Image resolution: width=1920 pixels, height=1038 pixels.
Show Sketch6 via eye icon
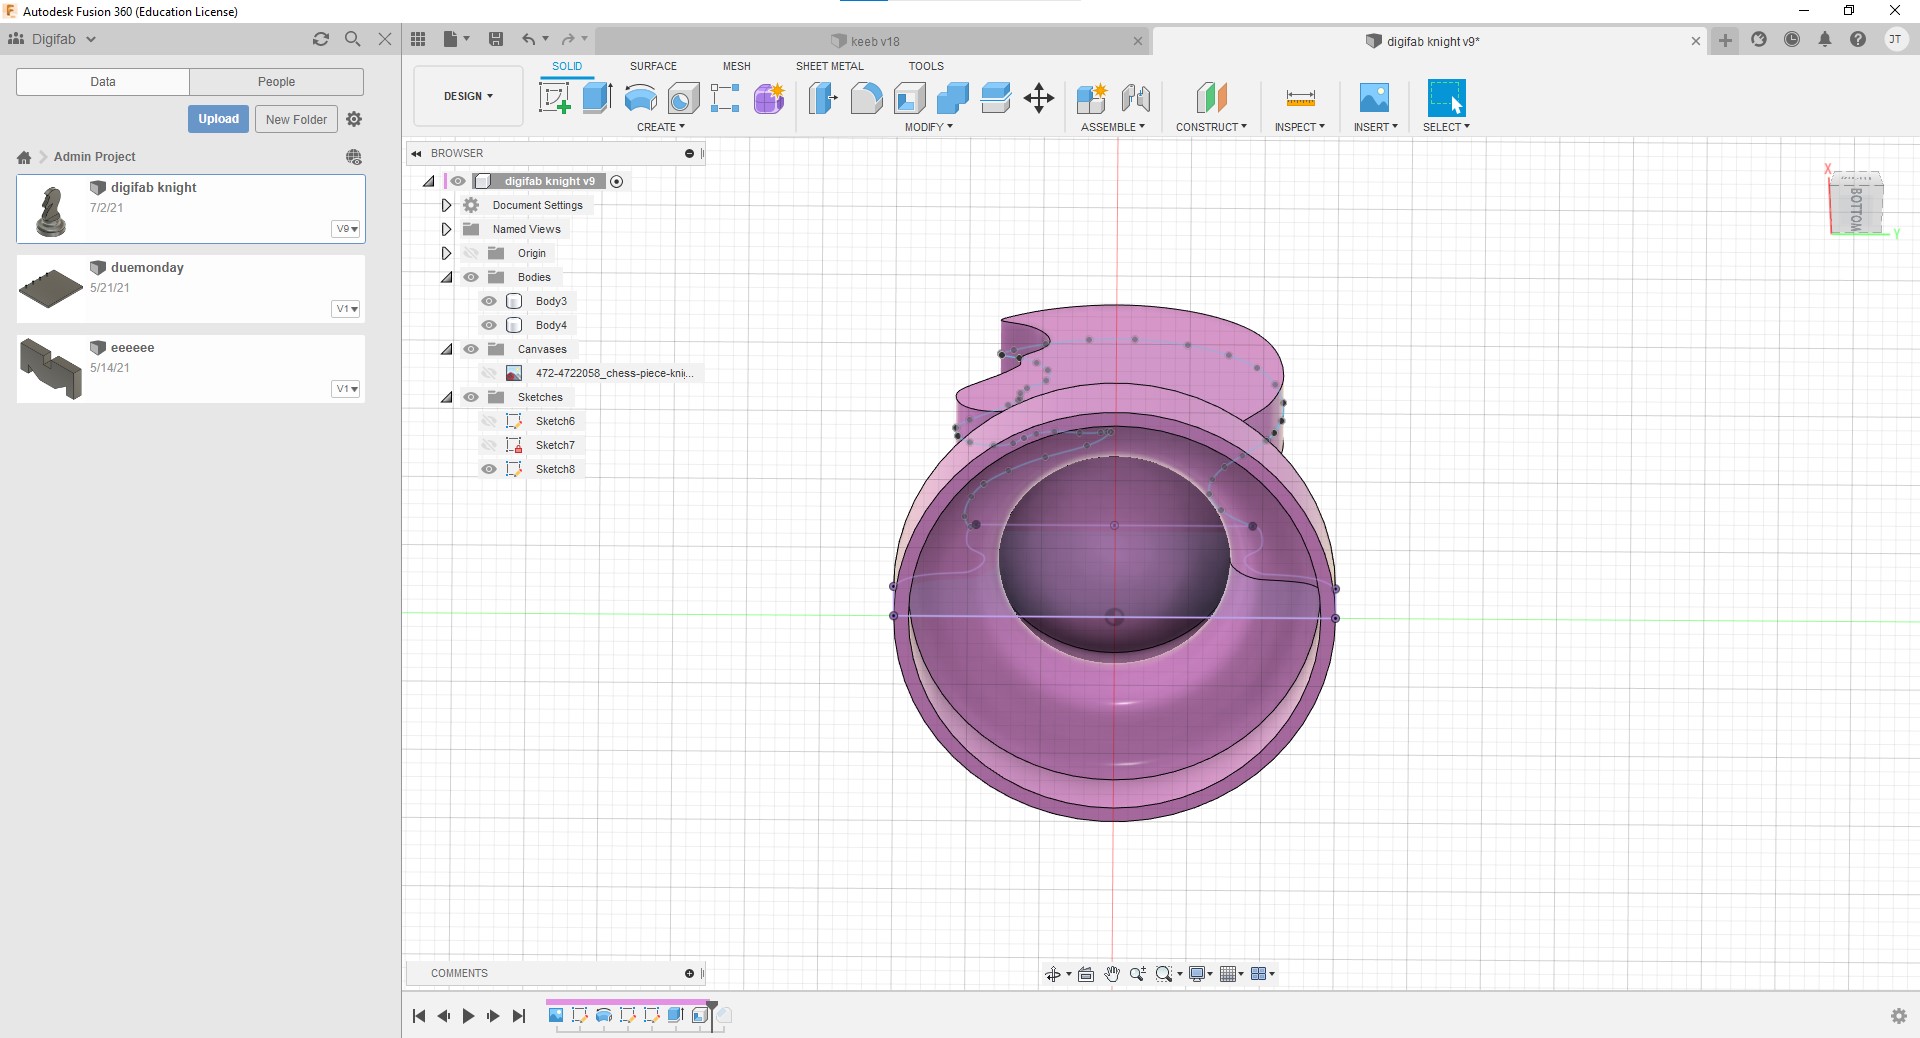489,421
